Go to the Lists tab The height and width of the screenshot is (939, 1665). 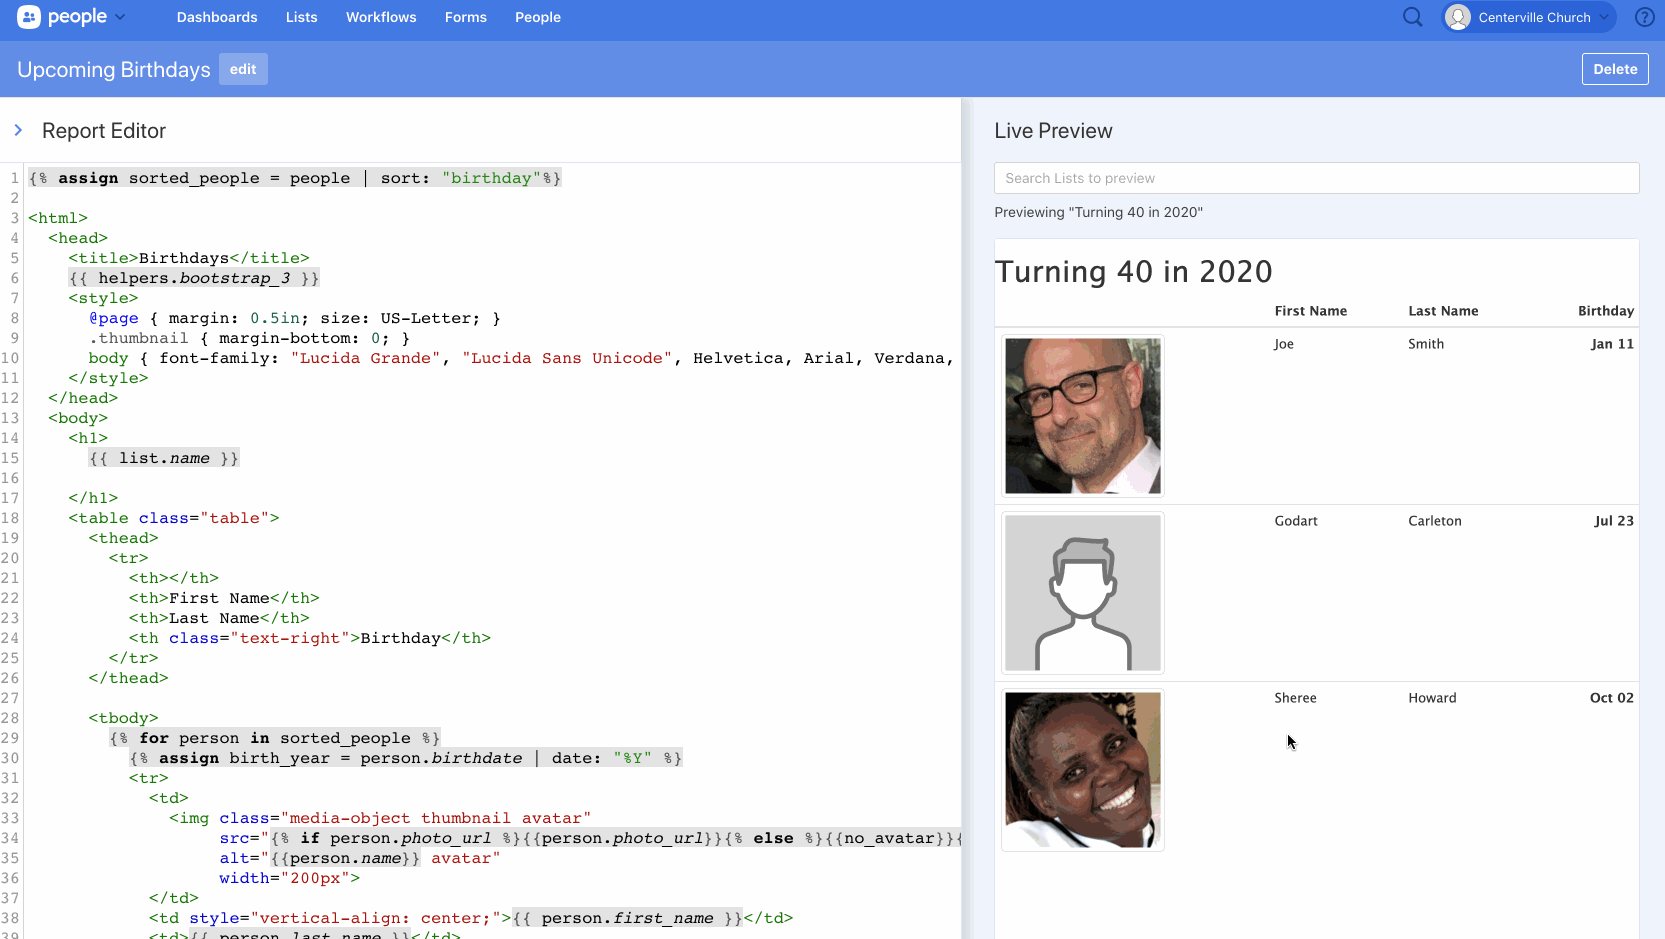click(x=301, y=17)
